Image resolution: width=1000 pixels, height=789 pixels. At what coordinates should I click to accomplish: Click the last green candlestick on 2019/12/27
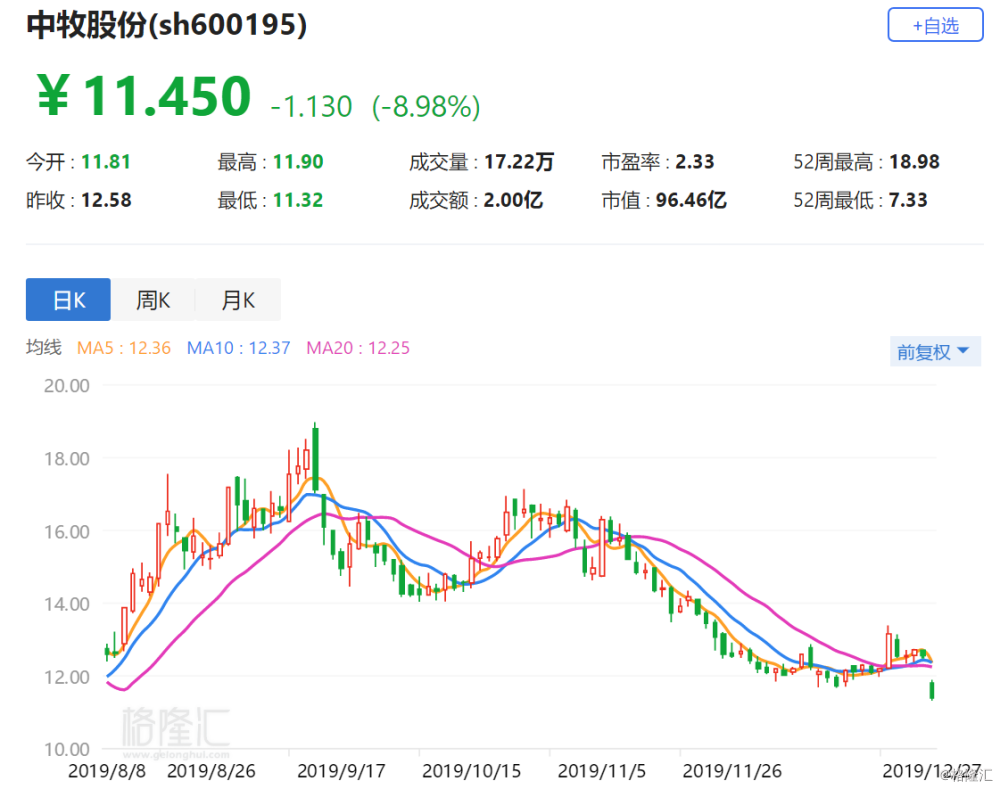point(932,690)
